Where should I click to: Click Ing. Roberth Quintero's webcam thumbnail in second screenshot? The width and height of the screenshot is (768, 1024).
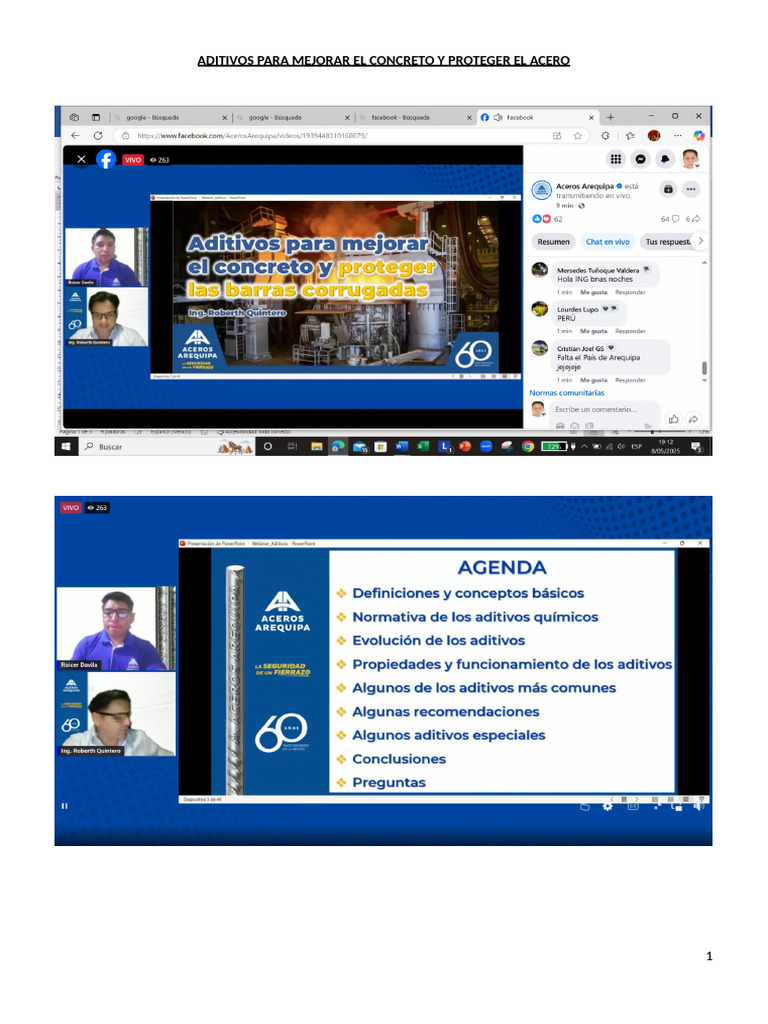point(116,714)
